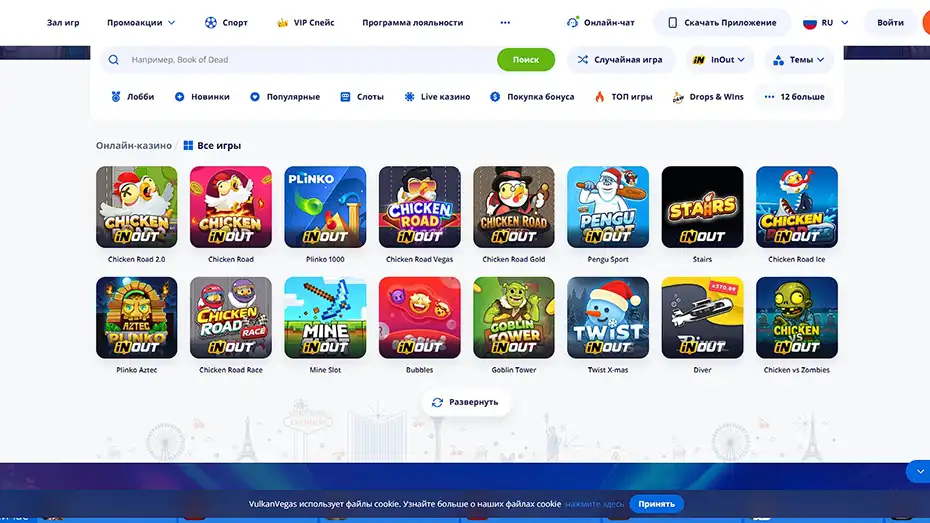
Task: Open the RU language selector
Action: pos(826,23)
